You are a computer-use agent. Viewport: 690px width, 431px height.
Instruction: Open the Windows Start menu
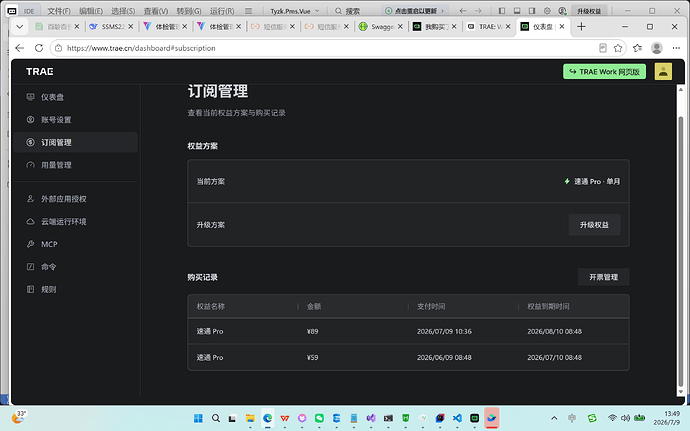[x=198, y=418]
